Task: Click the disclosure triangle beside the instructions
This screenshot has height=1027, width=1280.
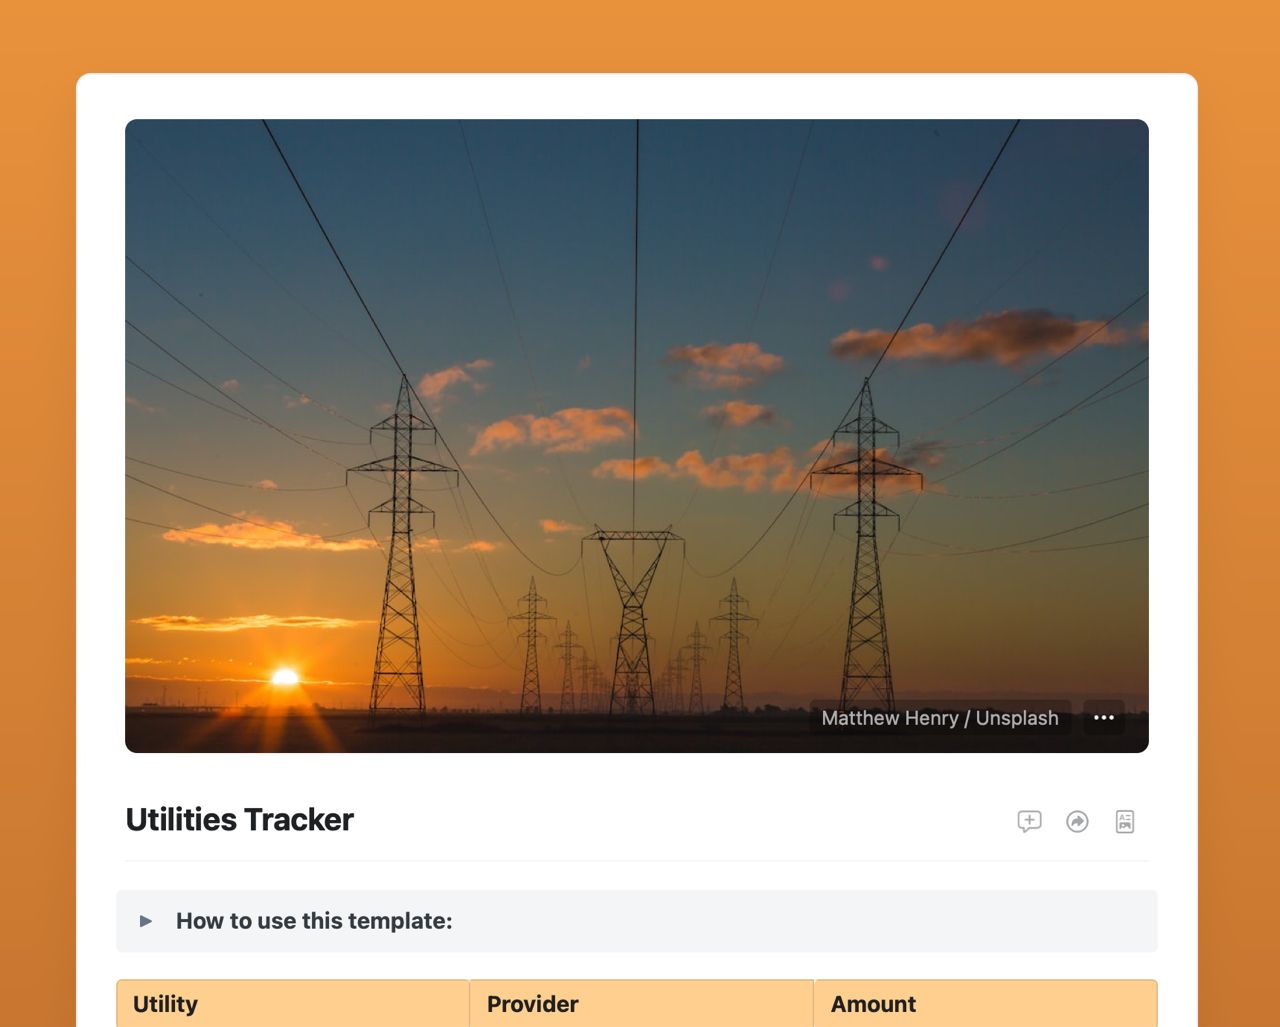Action: pyautogui.click(x=145, y=921)
